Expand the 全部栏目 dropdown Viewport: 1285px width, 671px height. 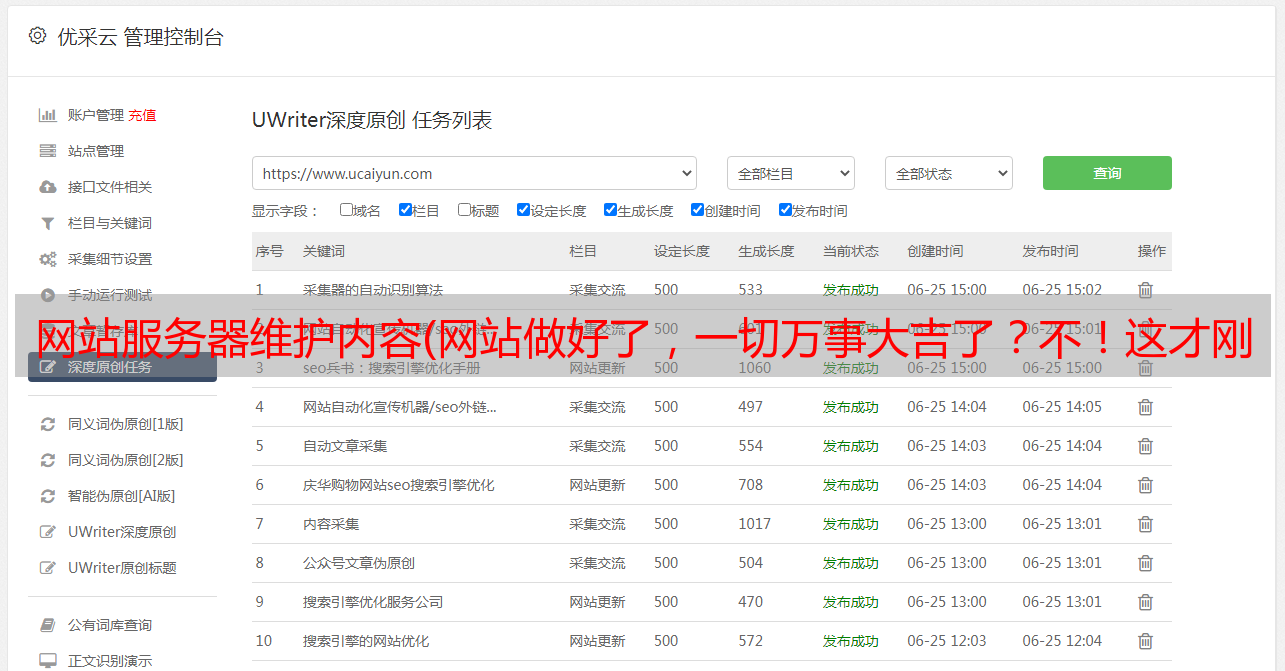(x=791, y=173)
